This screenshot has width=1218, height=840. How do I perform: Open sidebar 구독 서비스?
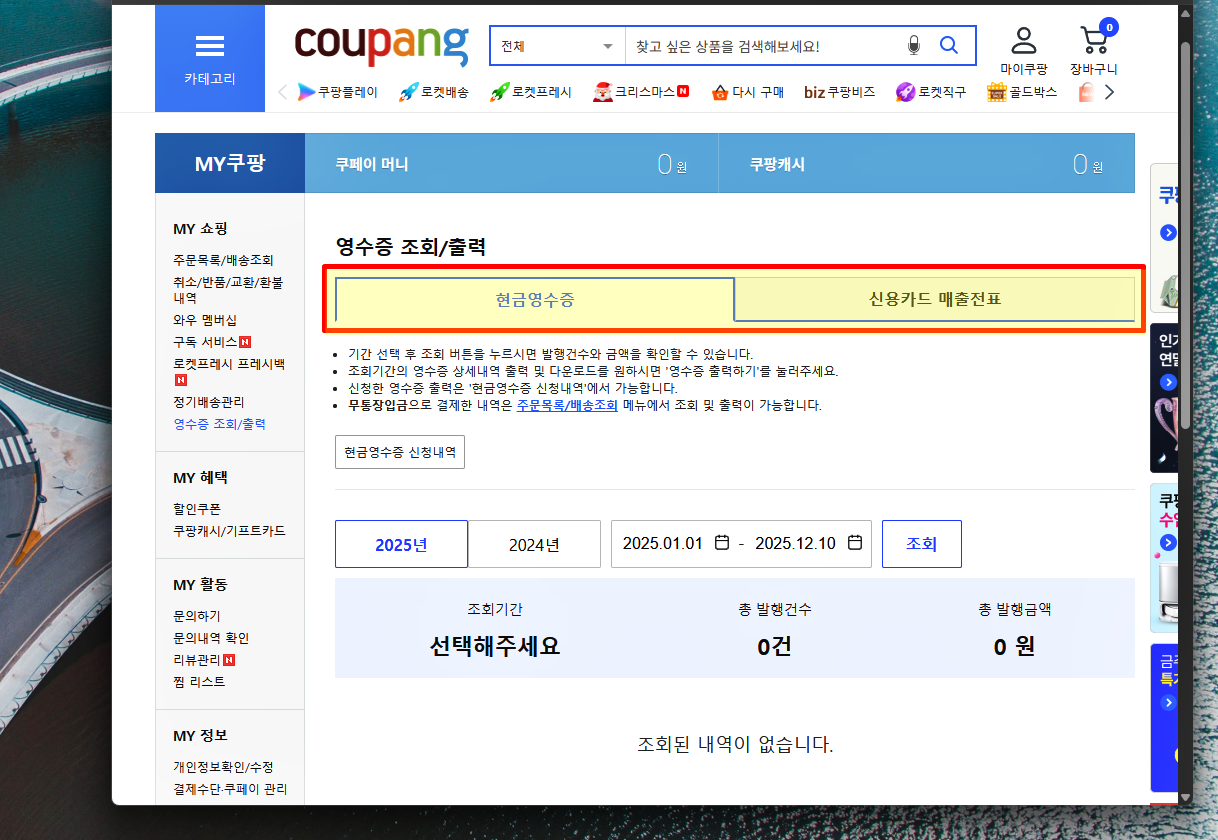(x=205, y=342)
